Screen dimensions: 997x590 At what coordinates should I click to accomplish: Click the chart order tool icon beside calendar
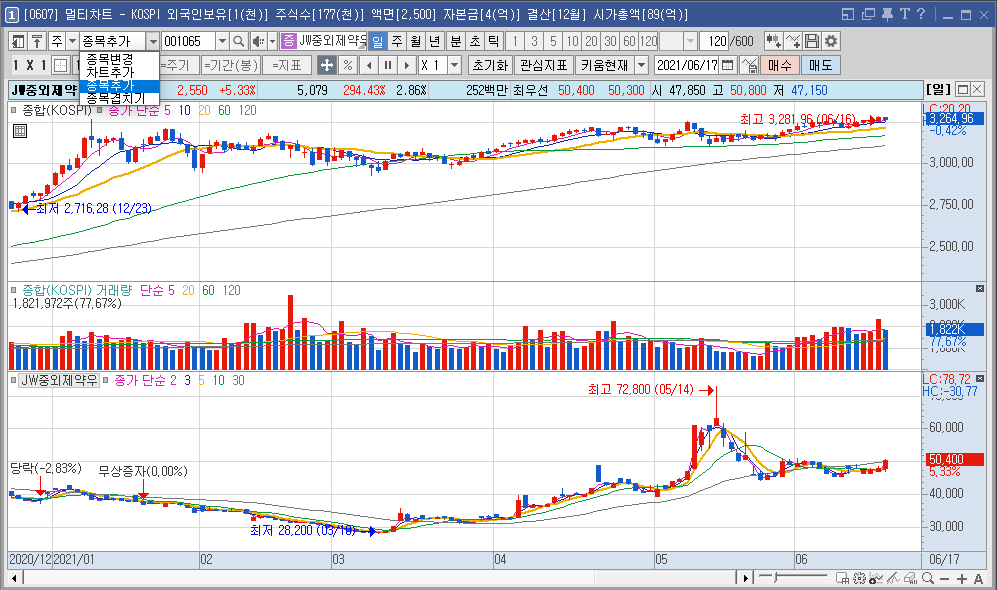pyautogui.click(x=749, y=65)
